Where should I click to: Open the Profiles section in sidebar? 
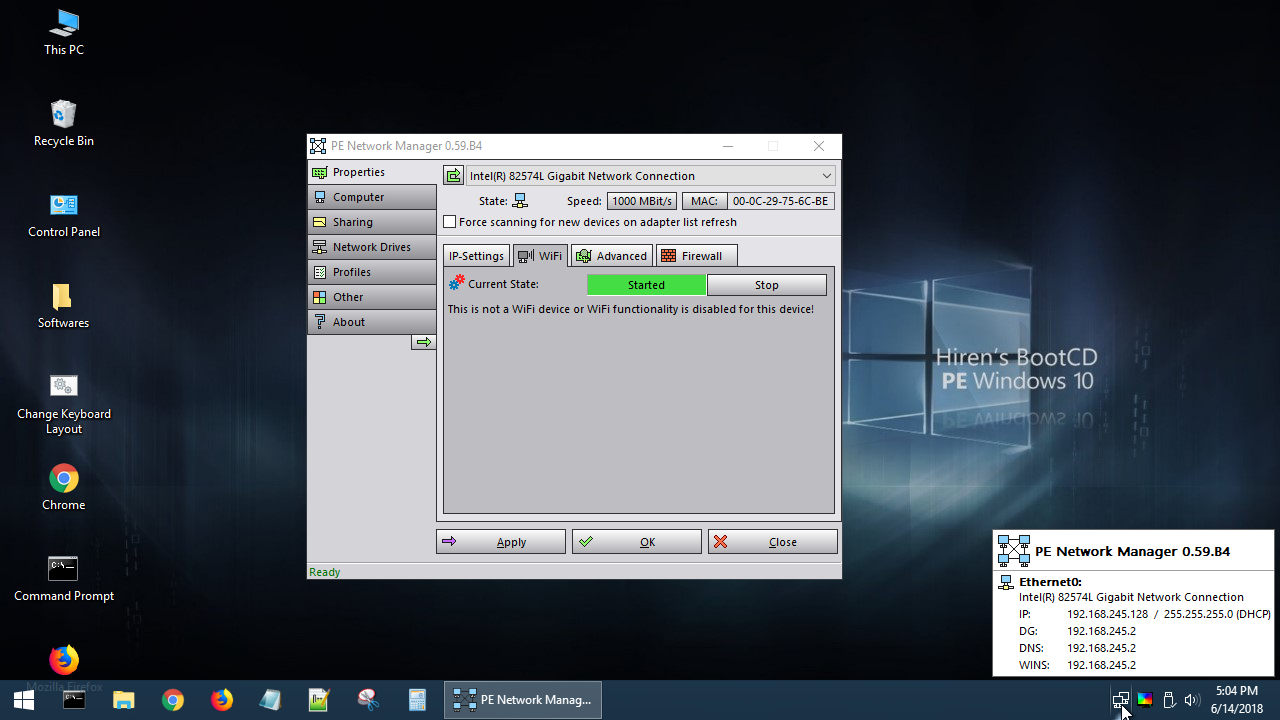[x=372, y=272]
